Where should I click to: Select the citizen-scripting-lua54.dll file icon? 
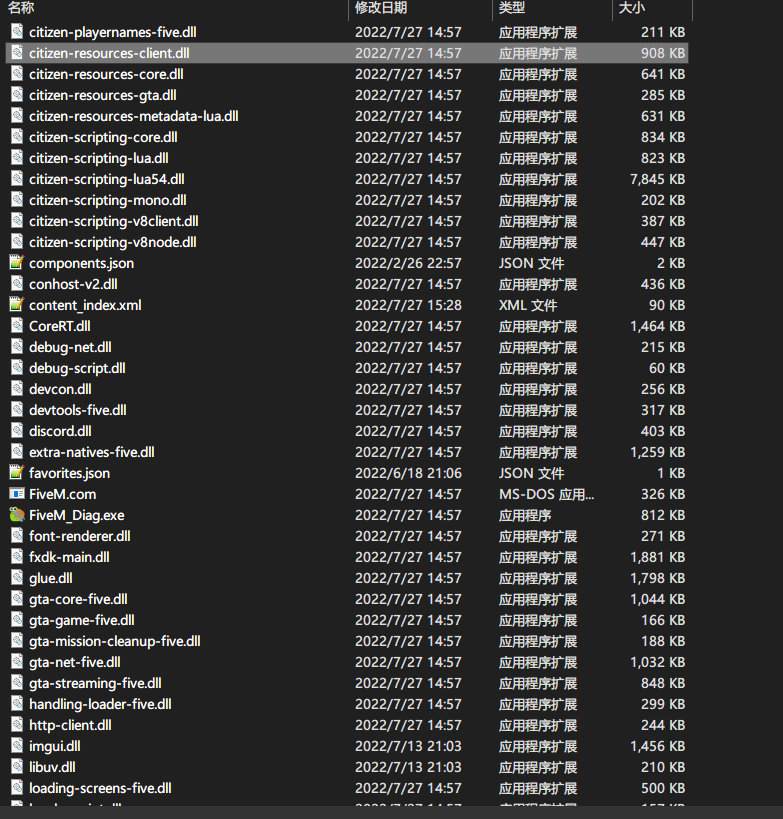click(x=17, y=179)
